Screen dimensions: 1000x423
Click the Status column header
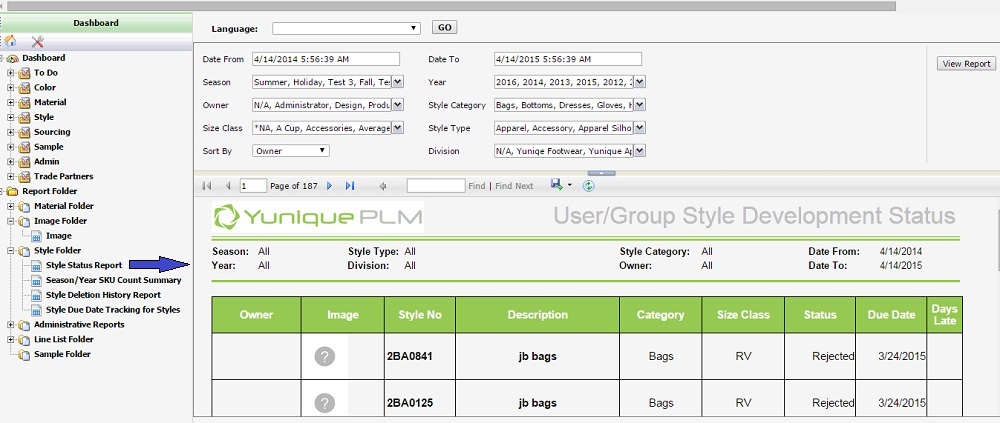[820, 315]
